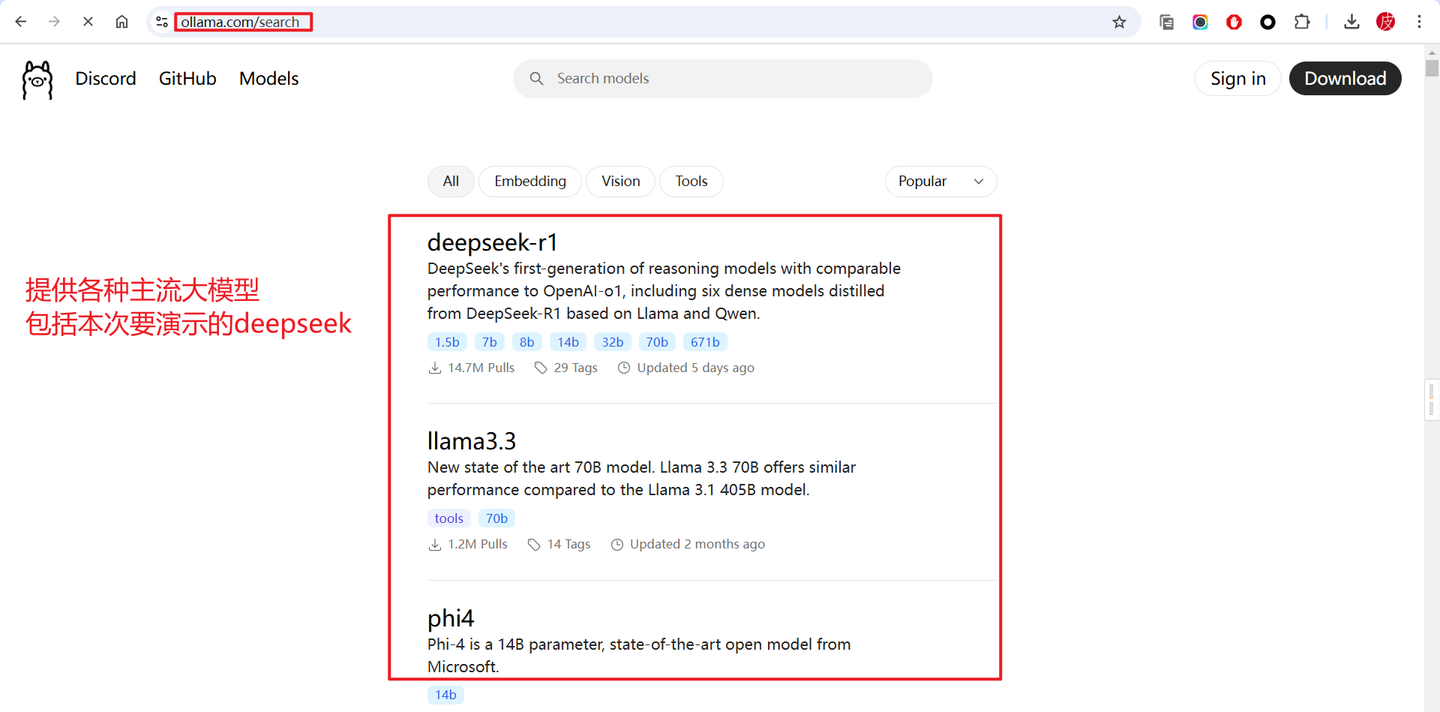This screenshot has height=712, width=1440.
Task: Switch to the All models tab
Action: [x=451, y=181]
